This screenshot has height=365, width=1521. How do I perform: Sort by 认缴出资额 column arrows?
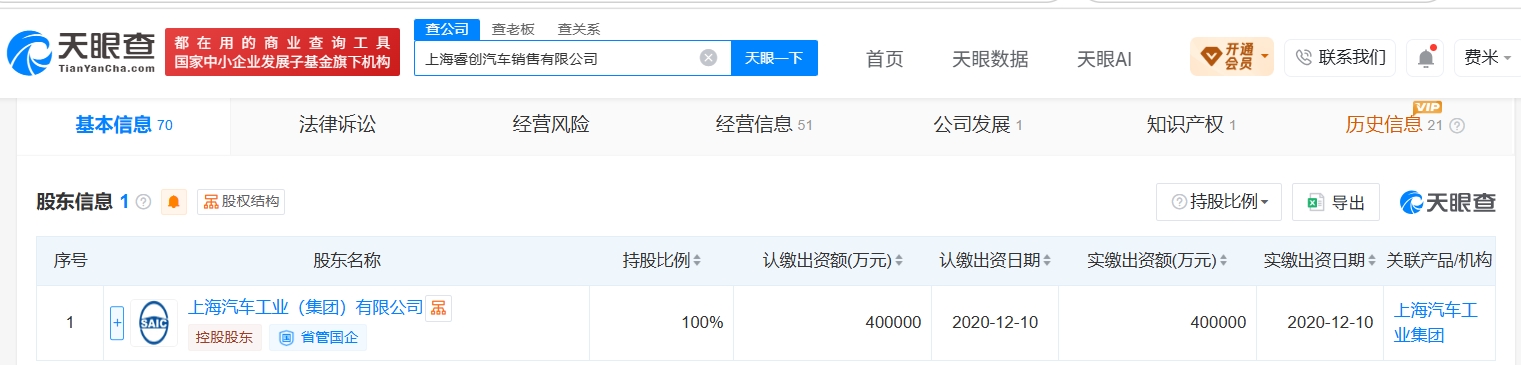pos(899,261)
